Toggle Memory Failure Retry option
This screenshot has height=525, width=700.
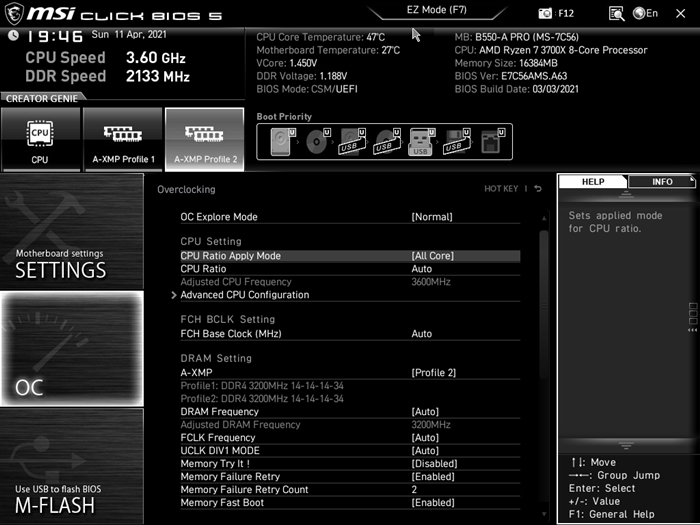[x=350, y=476]
